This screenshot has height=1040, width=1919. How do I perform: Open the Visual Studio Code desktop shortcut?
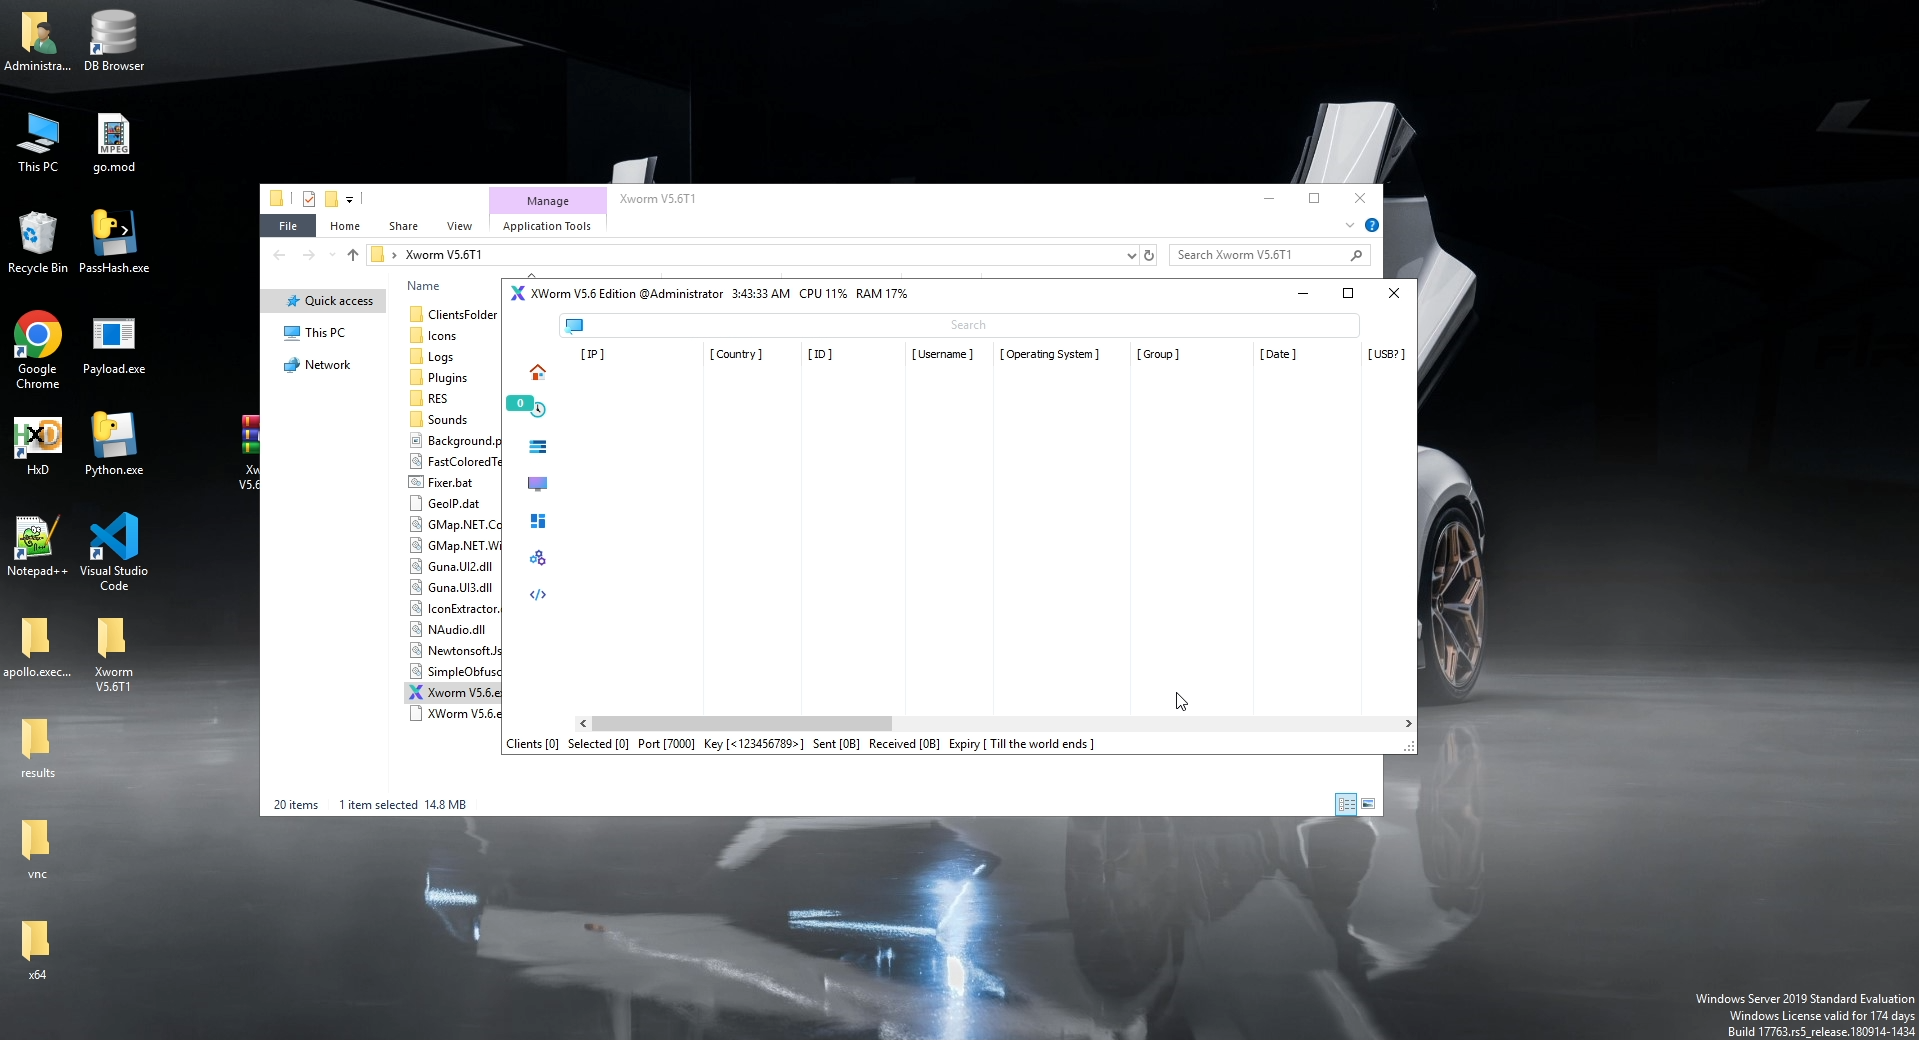(x=113, y=550)
